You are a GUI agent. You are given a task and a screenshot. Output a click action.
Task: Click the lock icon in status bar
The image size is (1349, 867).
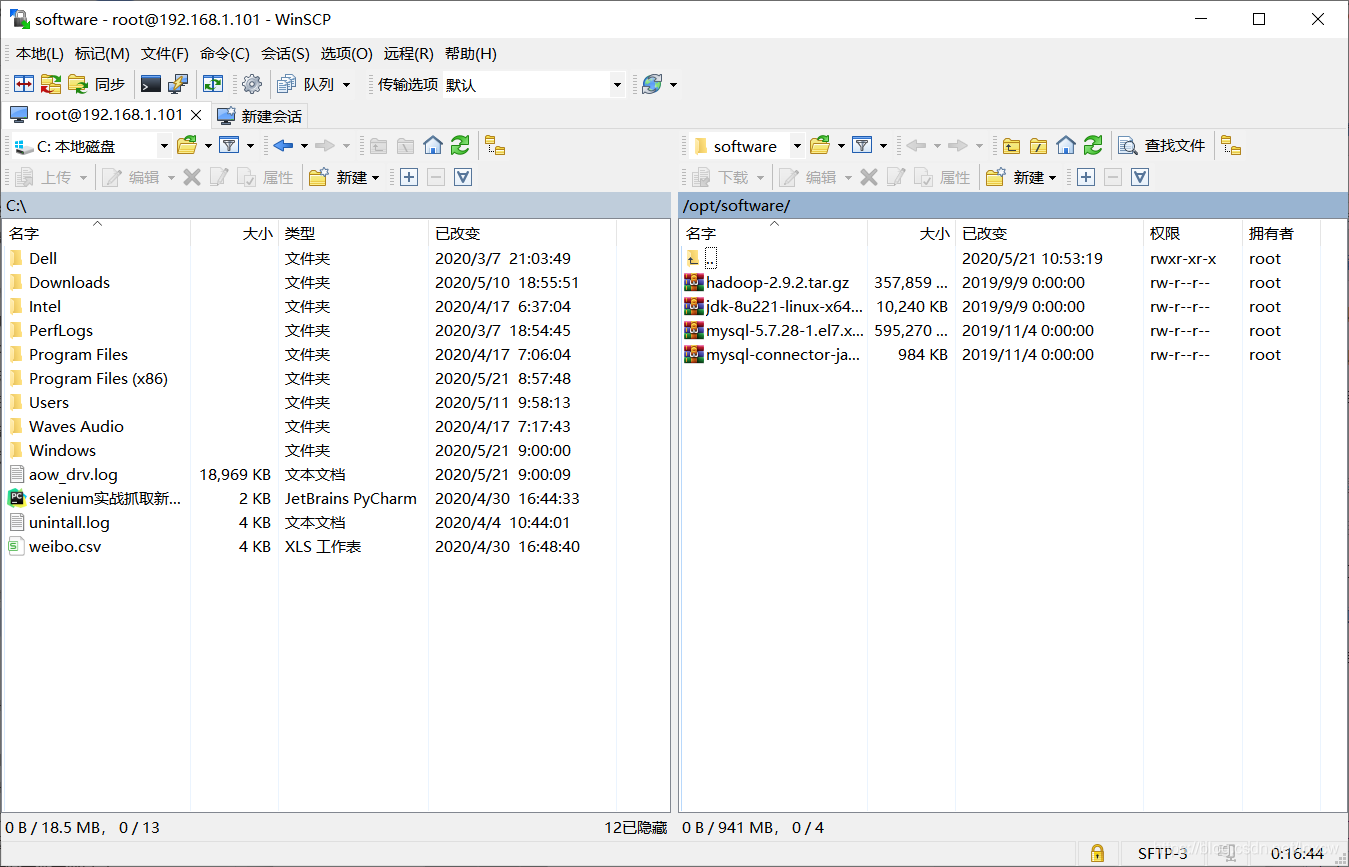[1097, 853]
